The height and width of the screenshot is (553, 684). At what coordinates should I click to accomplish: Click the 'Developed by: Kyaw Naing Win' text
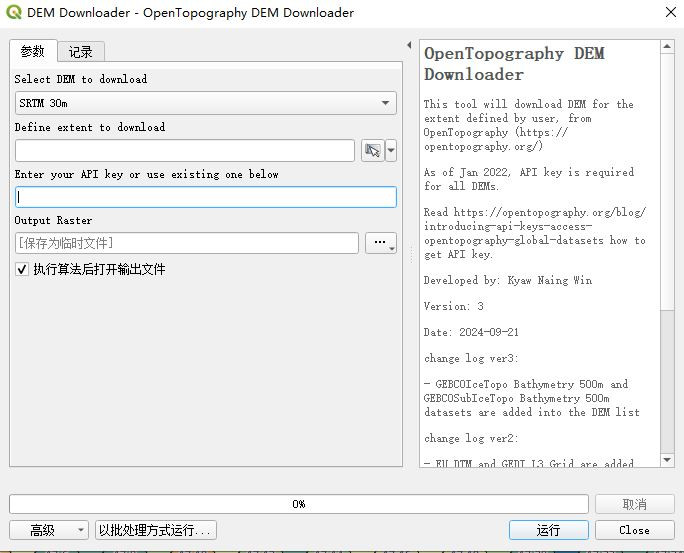click(508, 280)
